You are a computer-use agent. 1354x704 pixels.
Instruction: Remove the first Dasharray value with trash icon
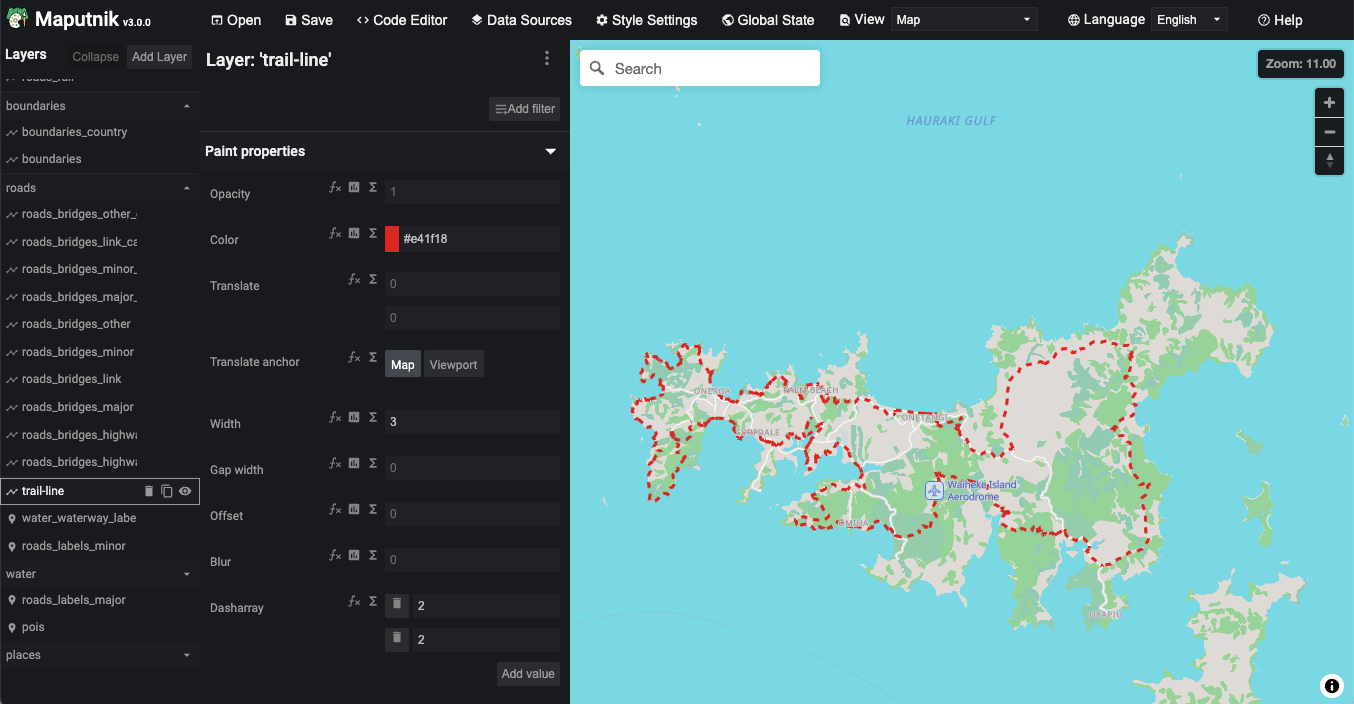point(396,605)
